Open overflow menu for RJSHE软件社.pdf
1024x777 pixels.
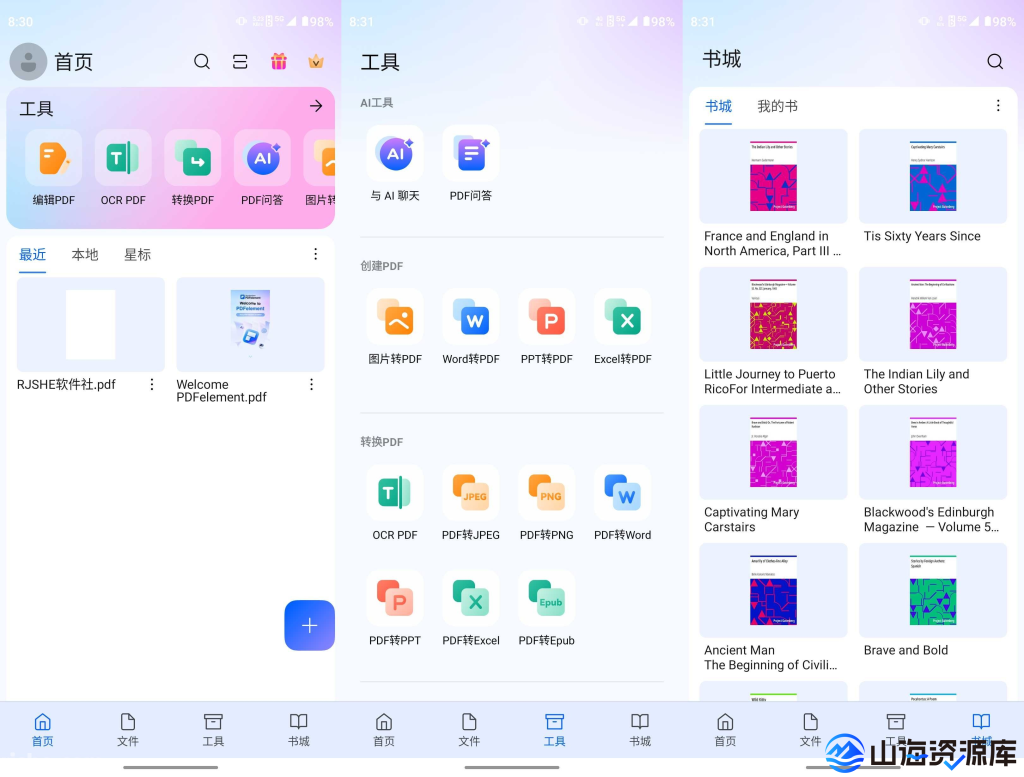pos(151,384)
